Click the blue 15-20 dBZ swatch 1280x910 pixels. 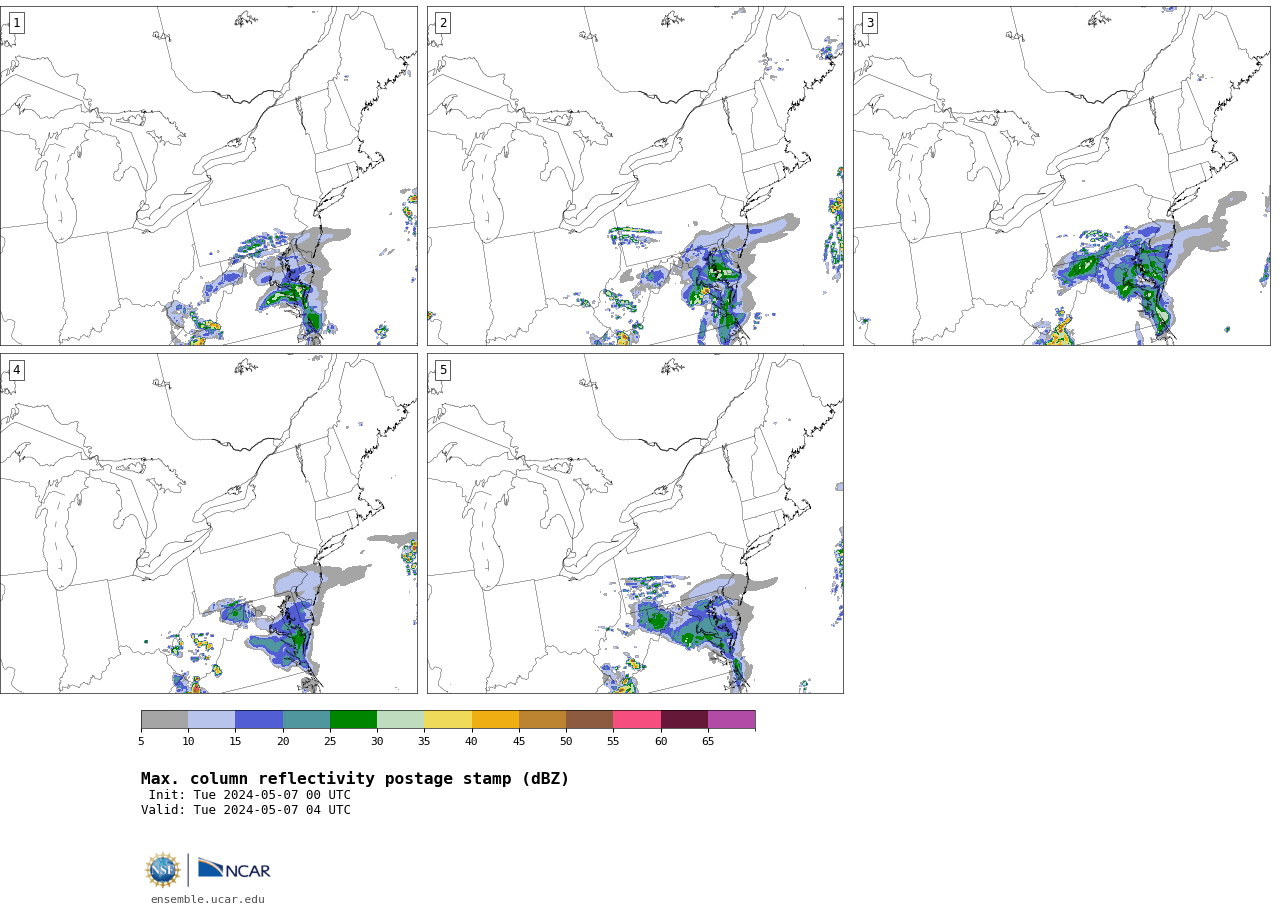(259, 720)
